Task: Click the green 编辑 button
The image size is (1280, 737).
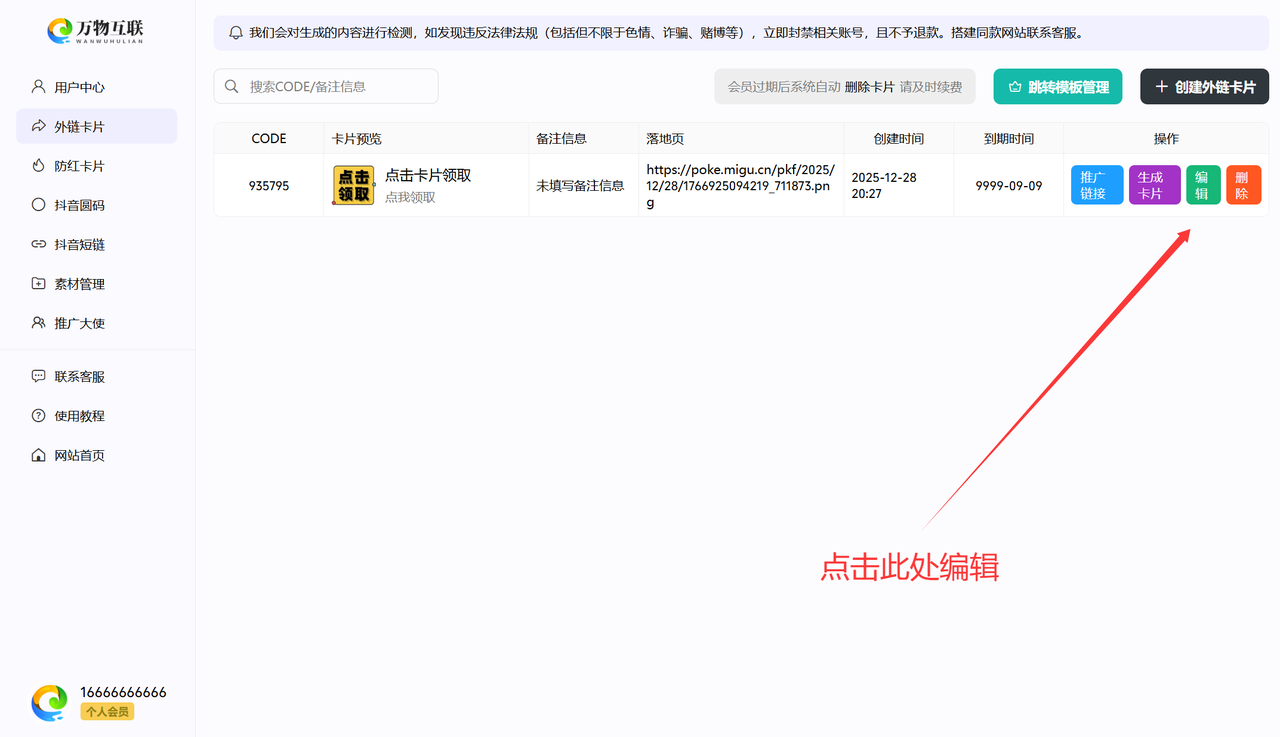Action: tap(1203, 185)
